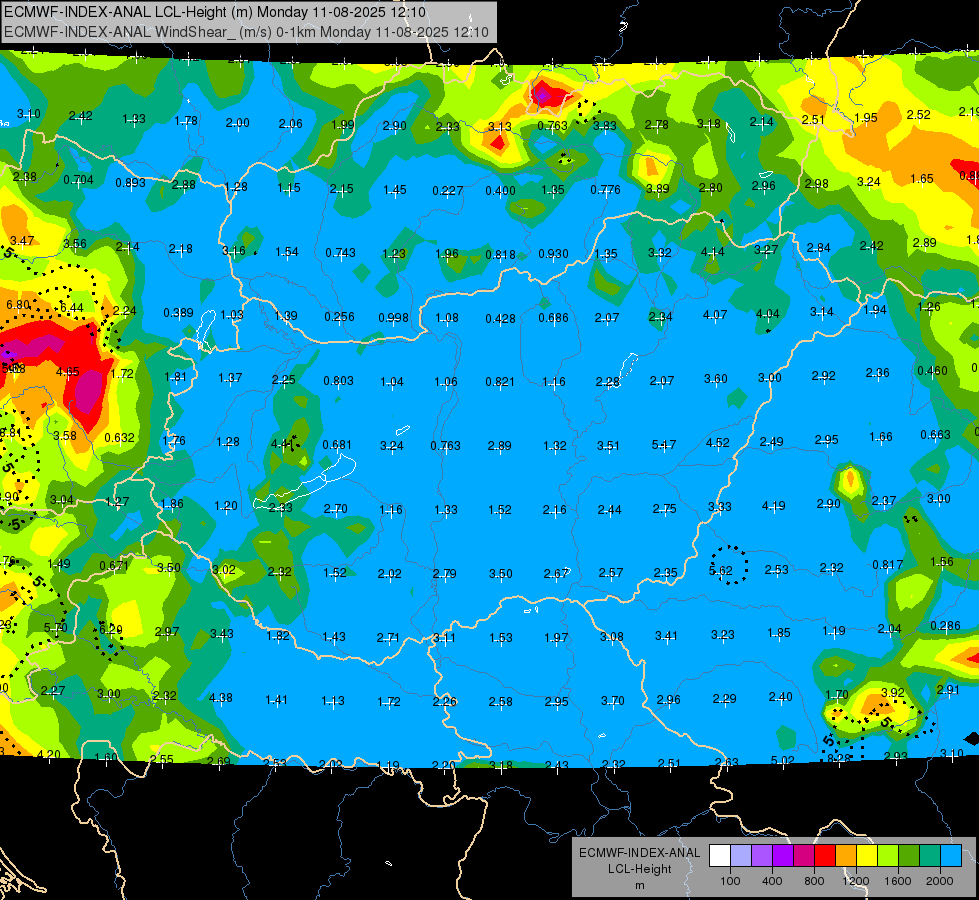Click the grid value 0.893

pyautogui.click(x=130, y=183)
